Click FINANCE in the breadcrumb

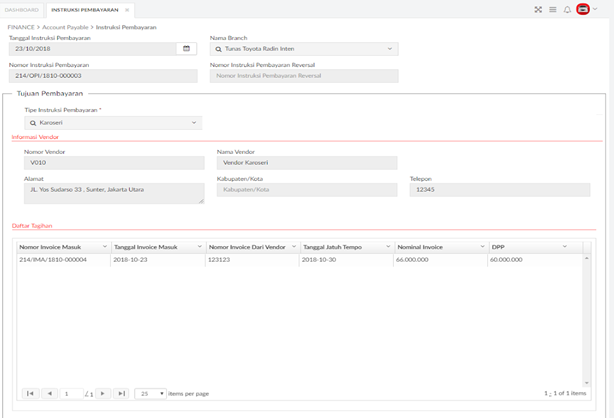tap(21, 27)
